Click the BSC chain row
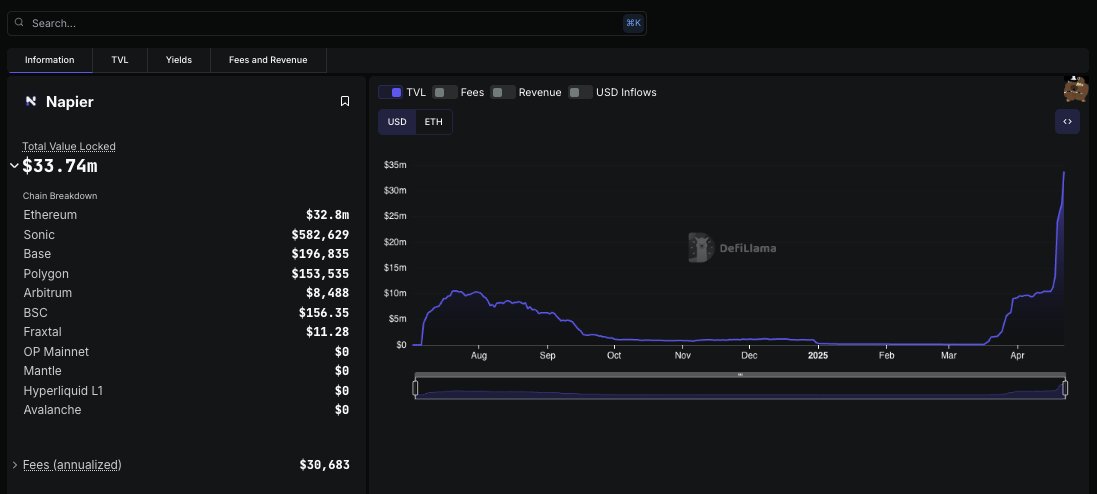Viewport: 1097px width, 494px height. click(186, 313)
